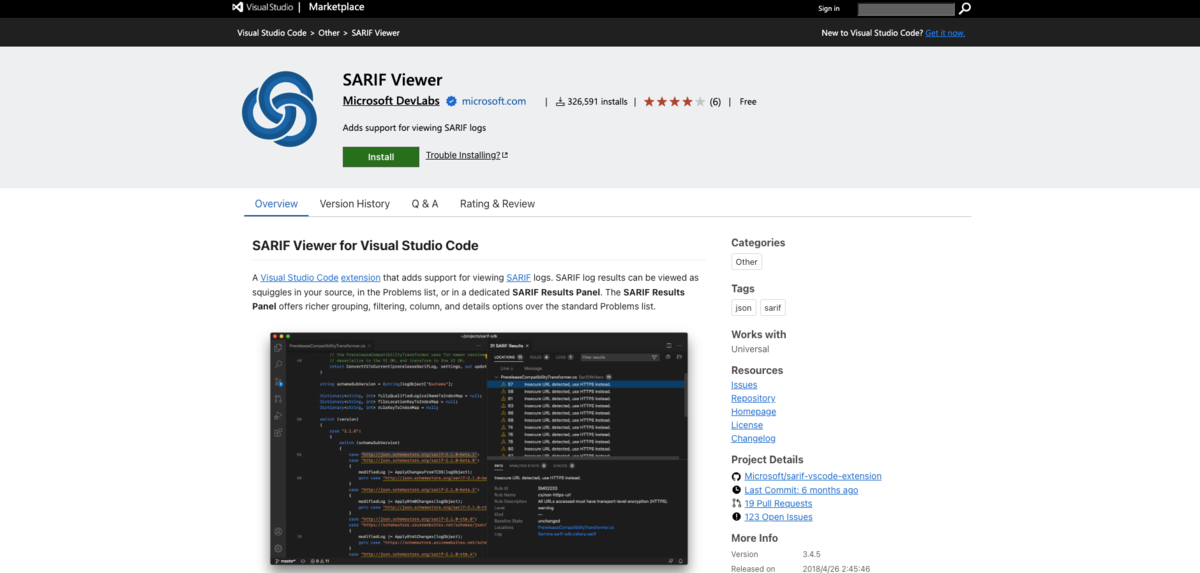Click the sarif tag
Screen dimensions: 1200x573
pos(773,308)
